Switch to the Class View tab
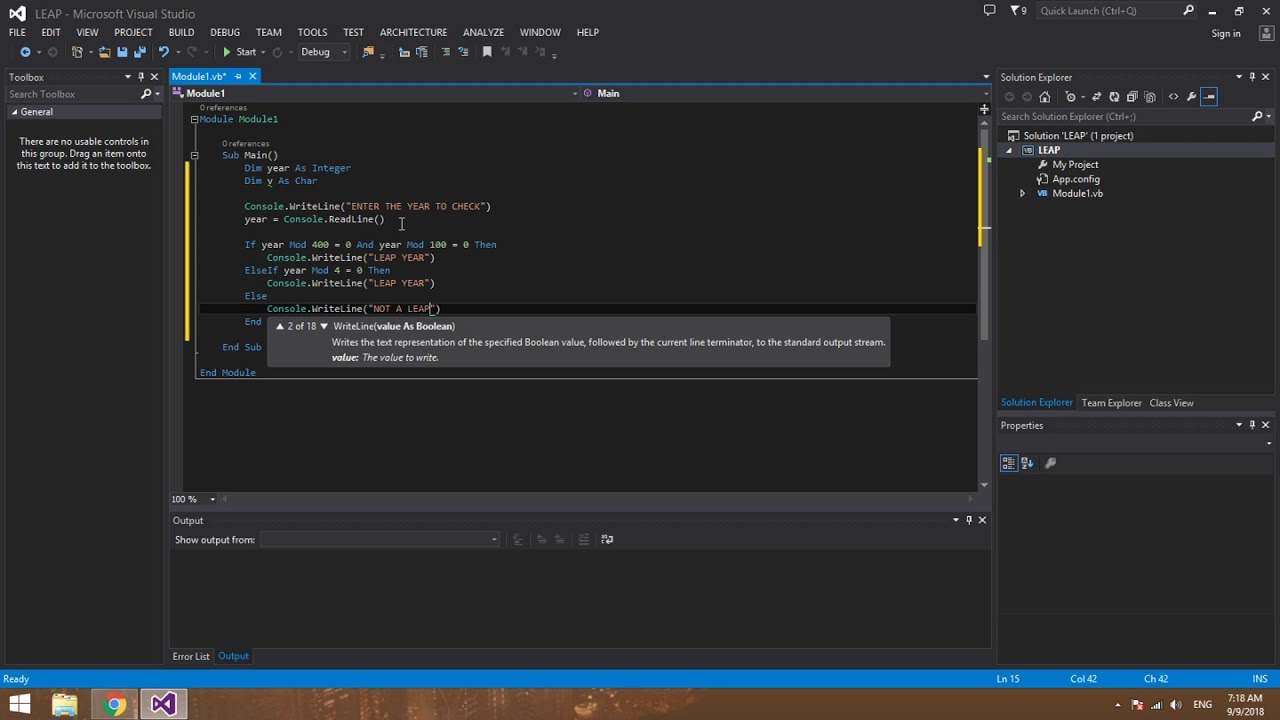The image size is (1280, 720). (1171, 403)
